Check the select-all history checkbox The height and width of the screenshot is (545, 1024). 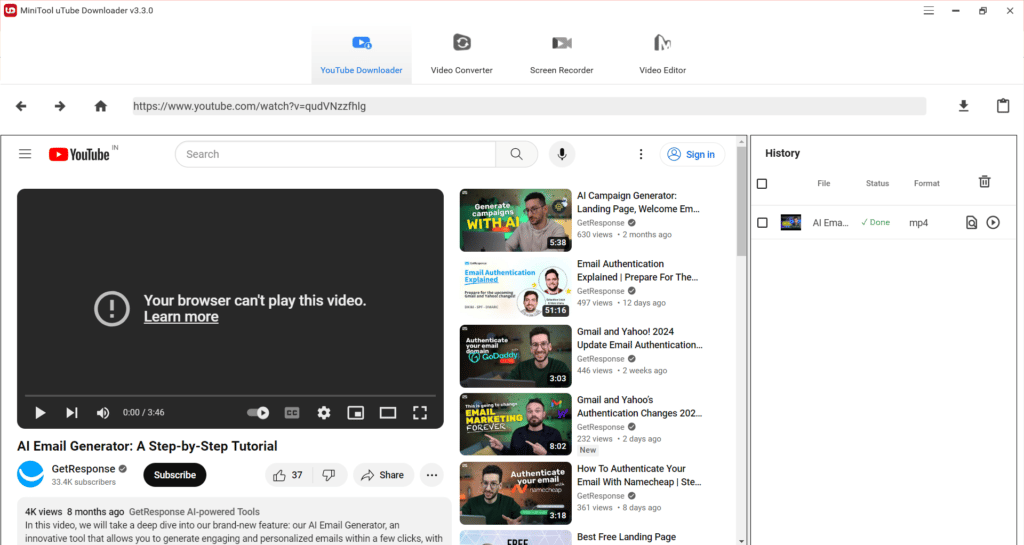(761, 183)
